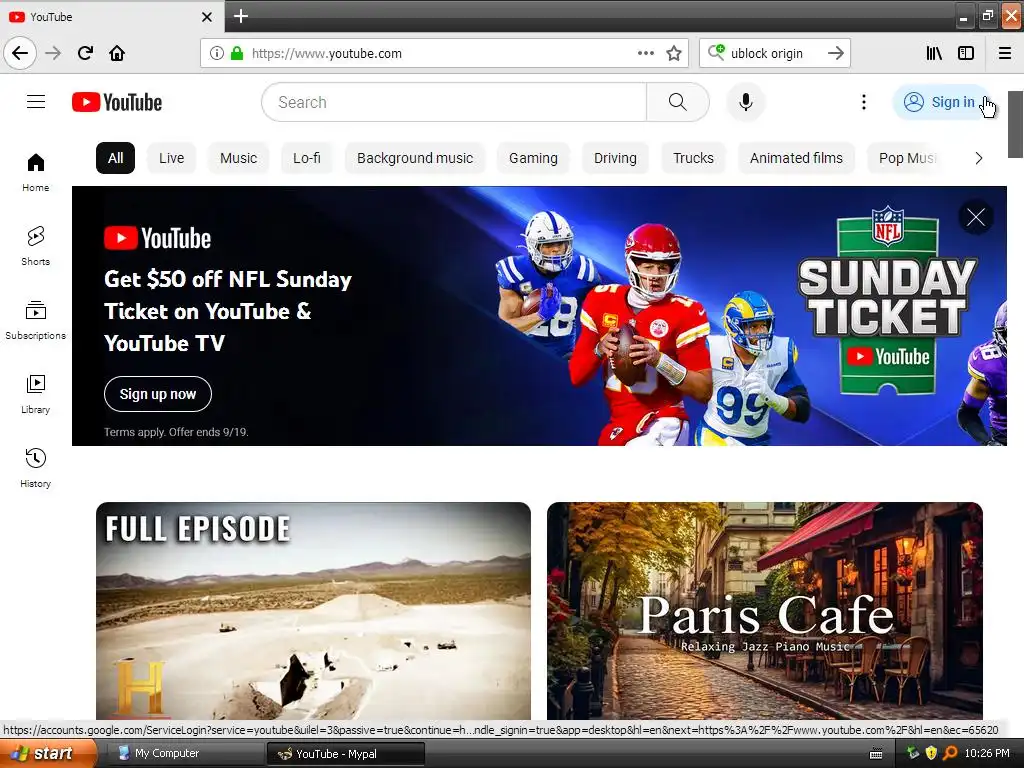Select the Background music chip
This screenshot has width=1024, height=768.
[415, 158]
